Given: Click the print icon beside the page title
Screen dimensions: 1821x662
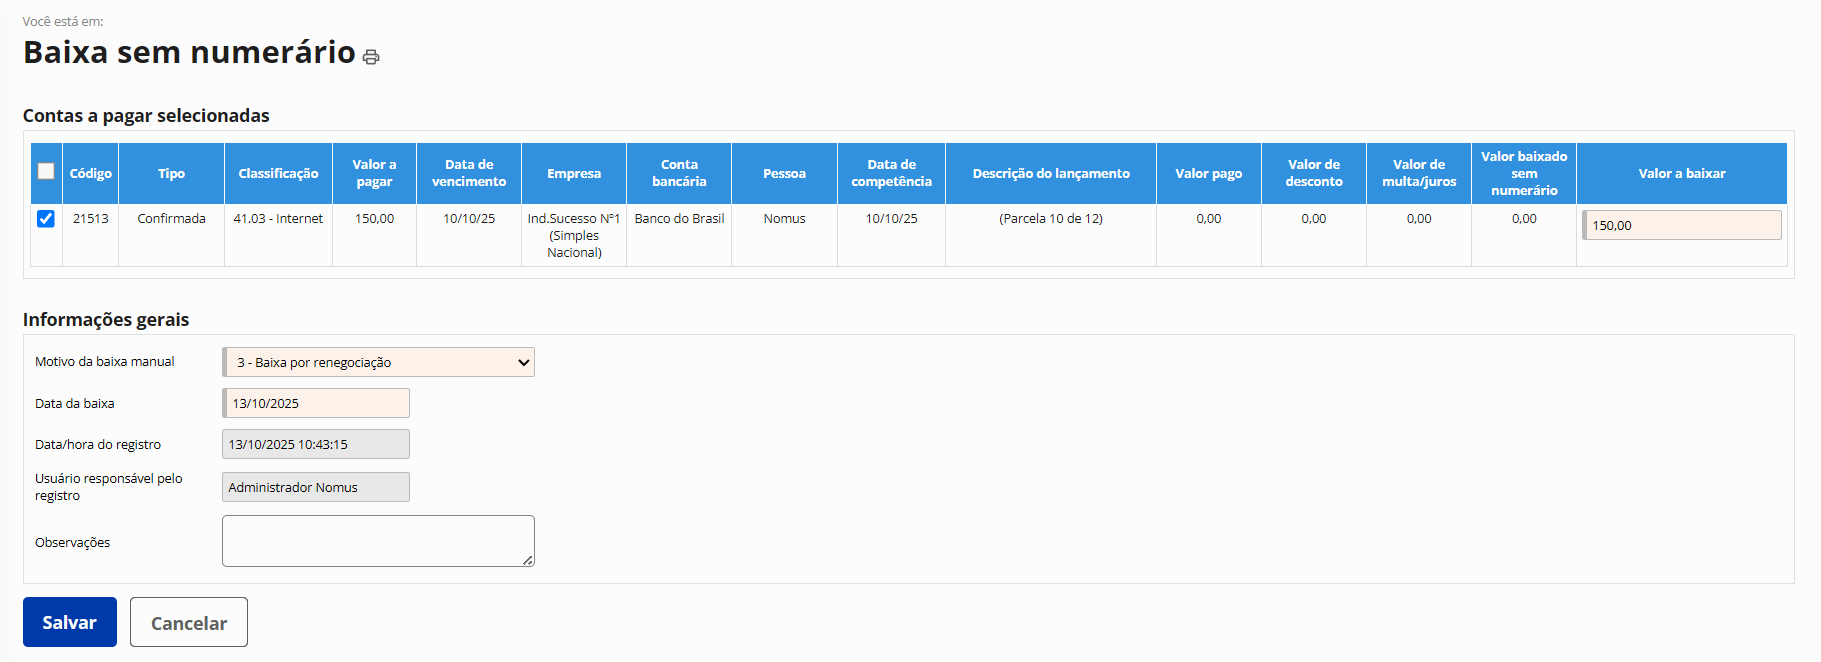Looking at the screenshot, I should [x=371, y=57].
